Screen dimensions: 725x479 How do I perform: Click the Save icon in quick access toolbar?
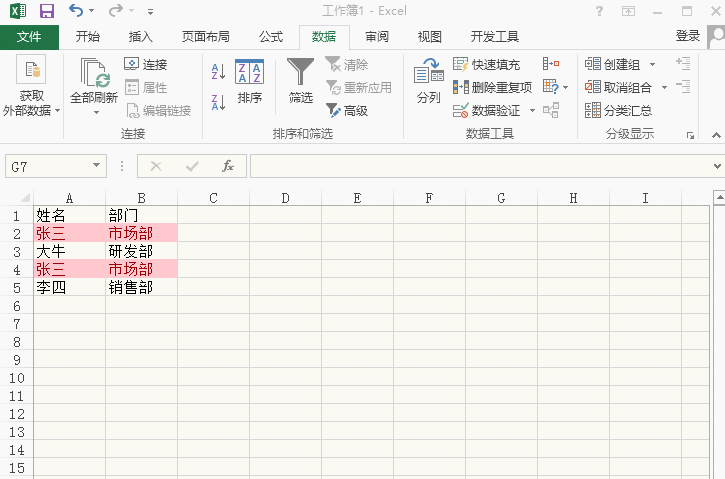point(47,11)
